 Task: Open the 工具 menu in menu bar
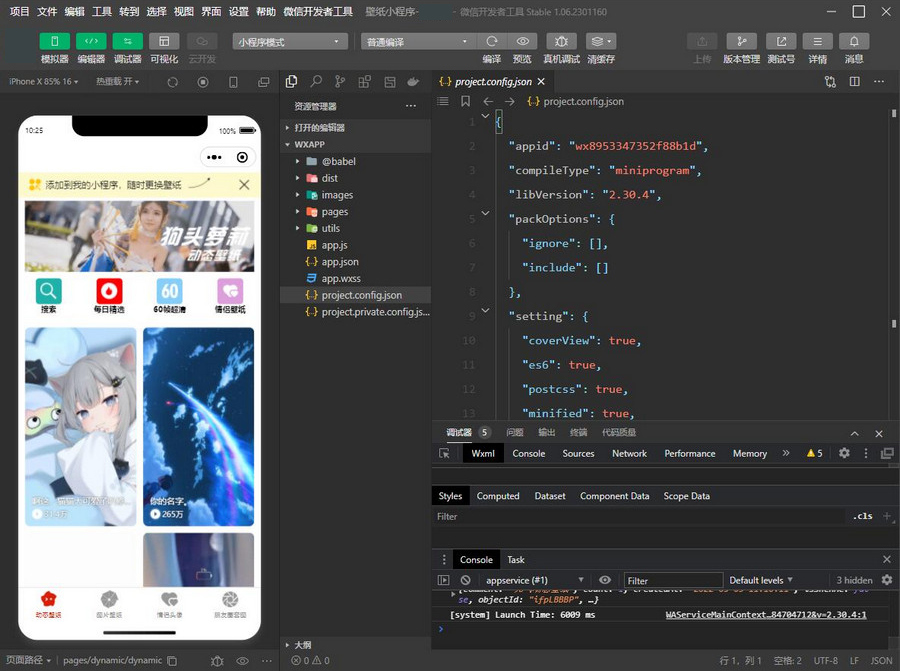101,12
